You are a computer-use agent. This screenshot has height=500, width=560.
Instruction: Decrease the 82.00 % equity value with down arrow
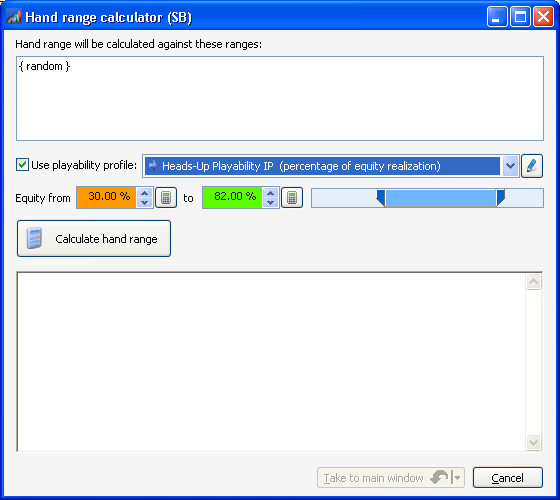[270, 202]
